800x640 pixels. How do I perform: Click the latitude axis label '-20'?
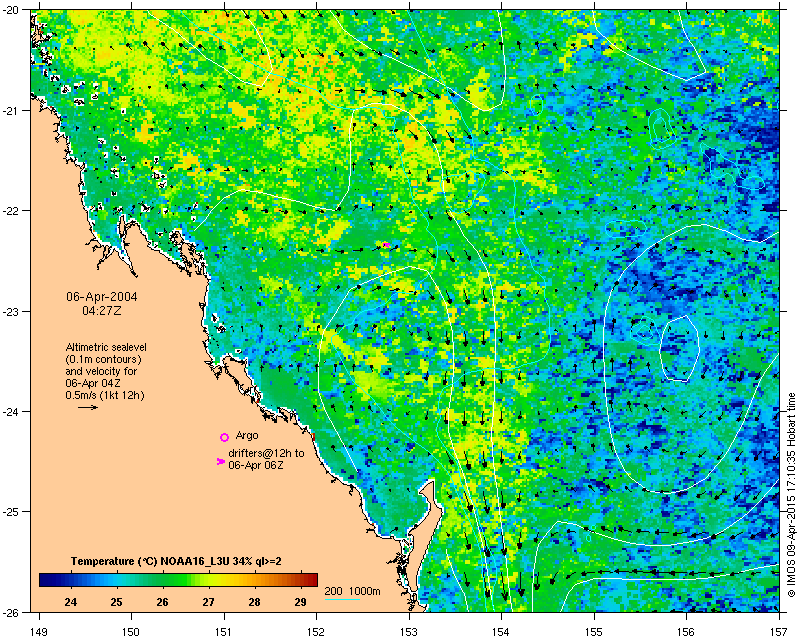pos(11,10)
